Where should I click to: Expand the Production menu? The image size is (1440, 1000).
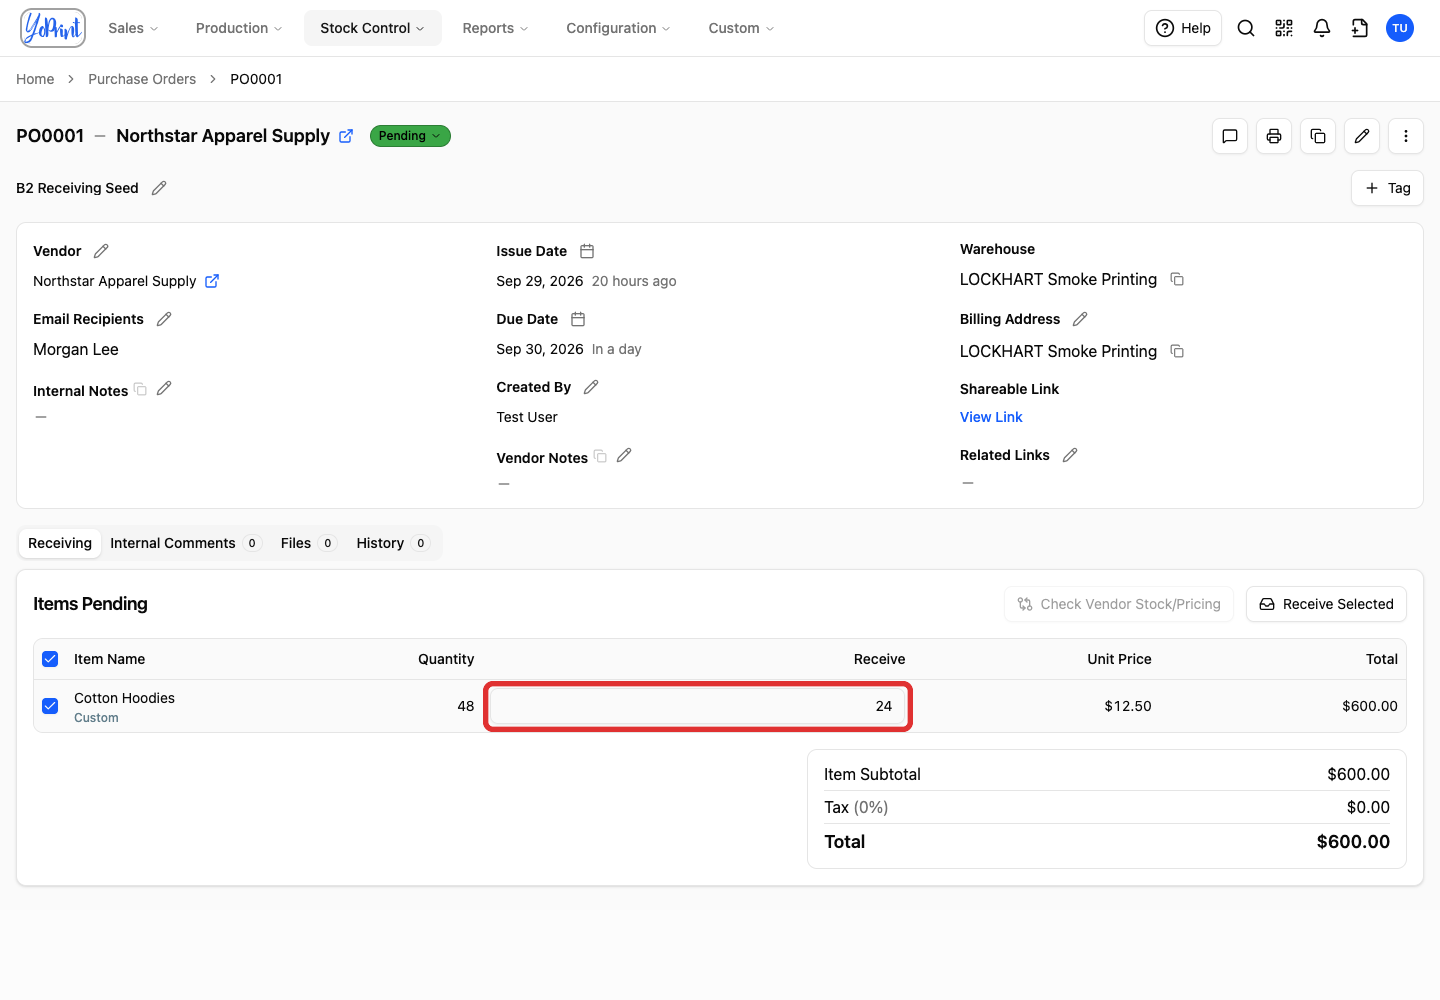(239, 28)
